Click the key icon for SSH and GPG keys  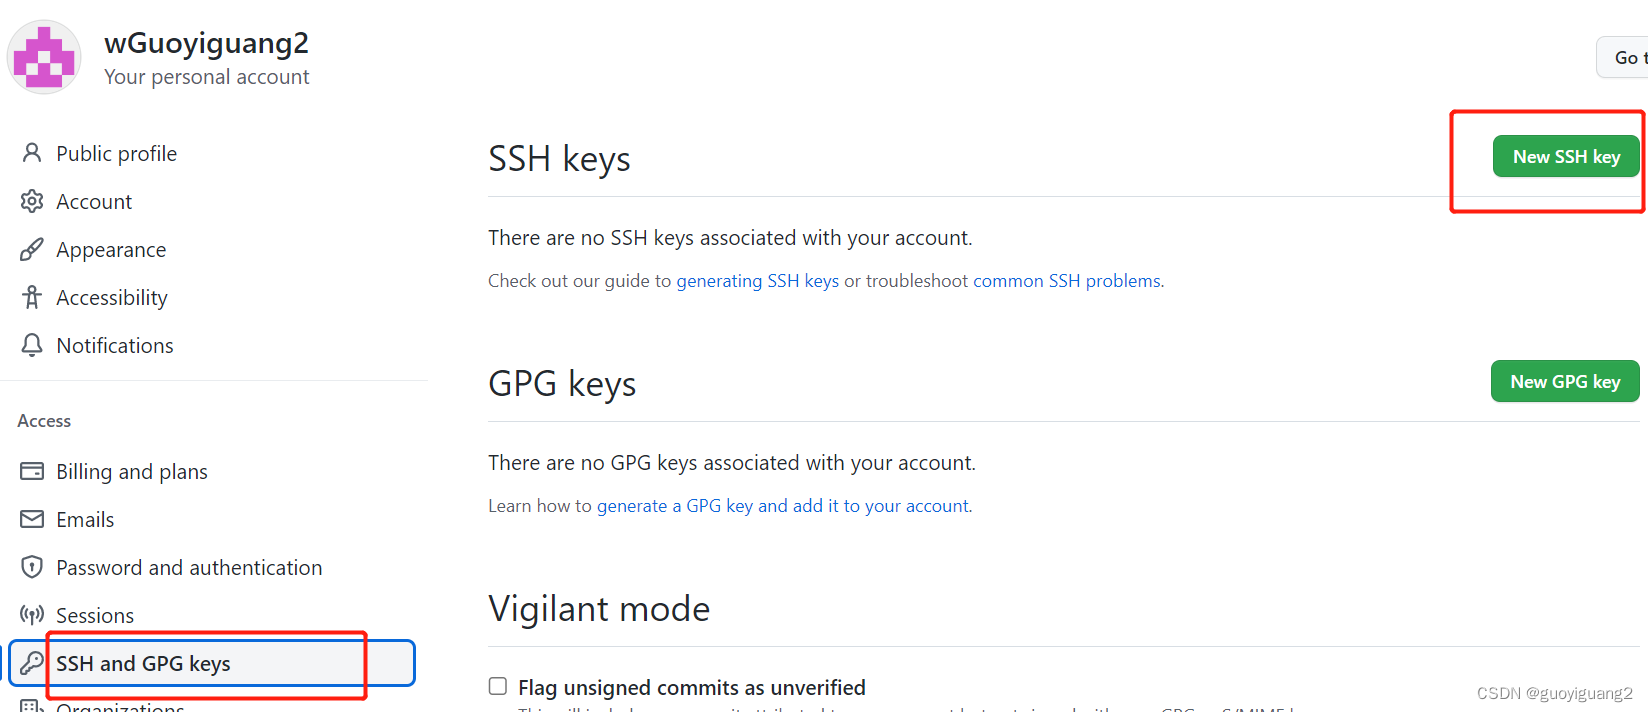coord(32,663)
